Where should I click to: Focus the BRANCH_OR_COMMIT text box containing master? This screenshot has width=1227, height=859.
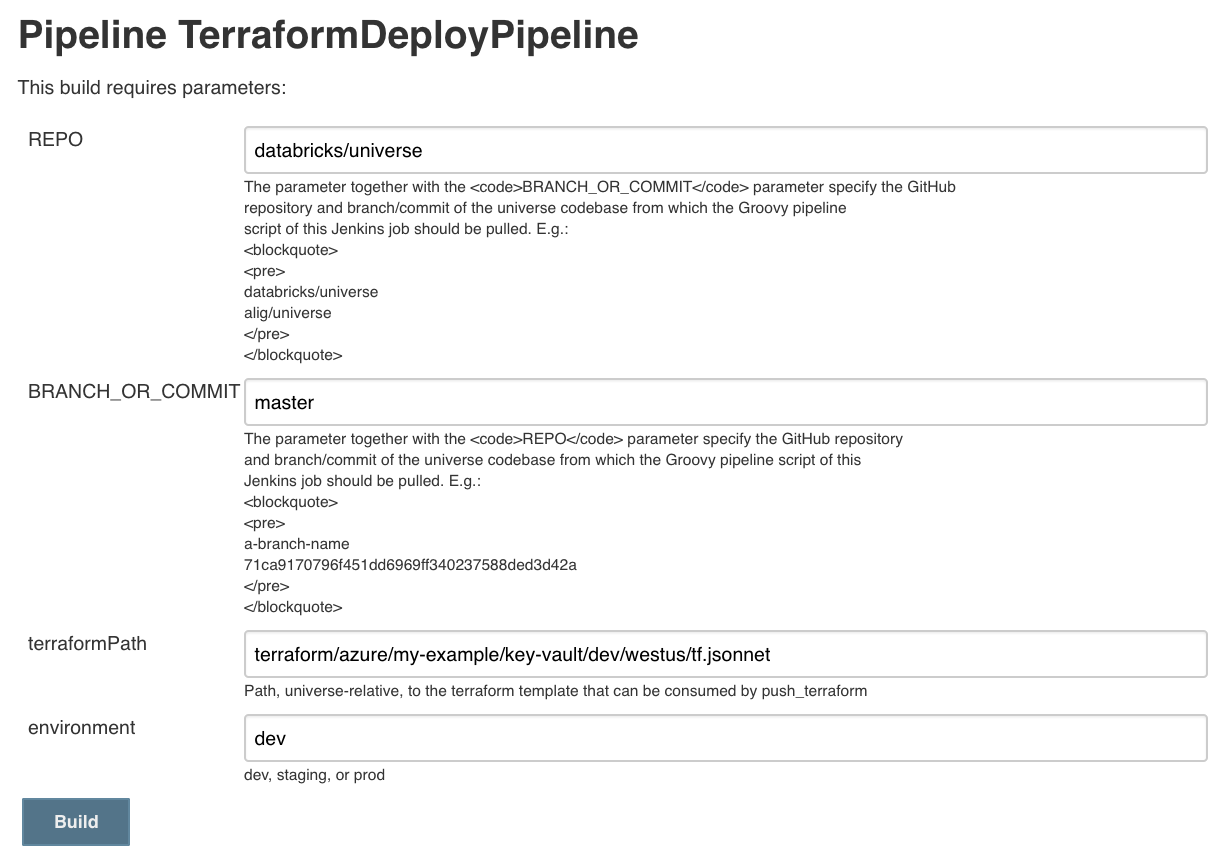click(725, 403)
